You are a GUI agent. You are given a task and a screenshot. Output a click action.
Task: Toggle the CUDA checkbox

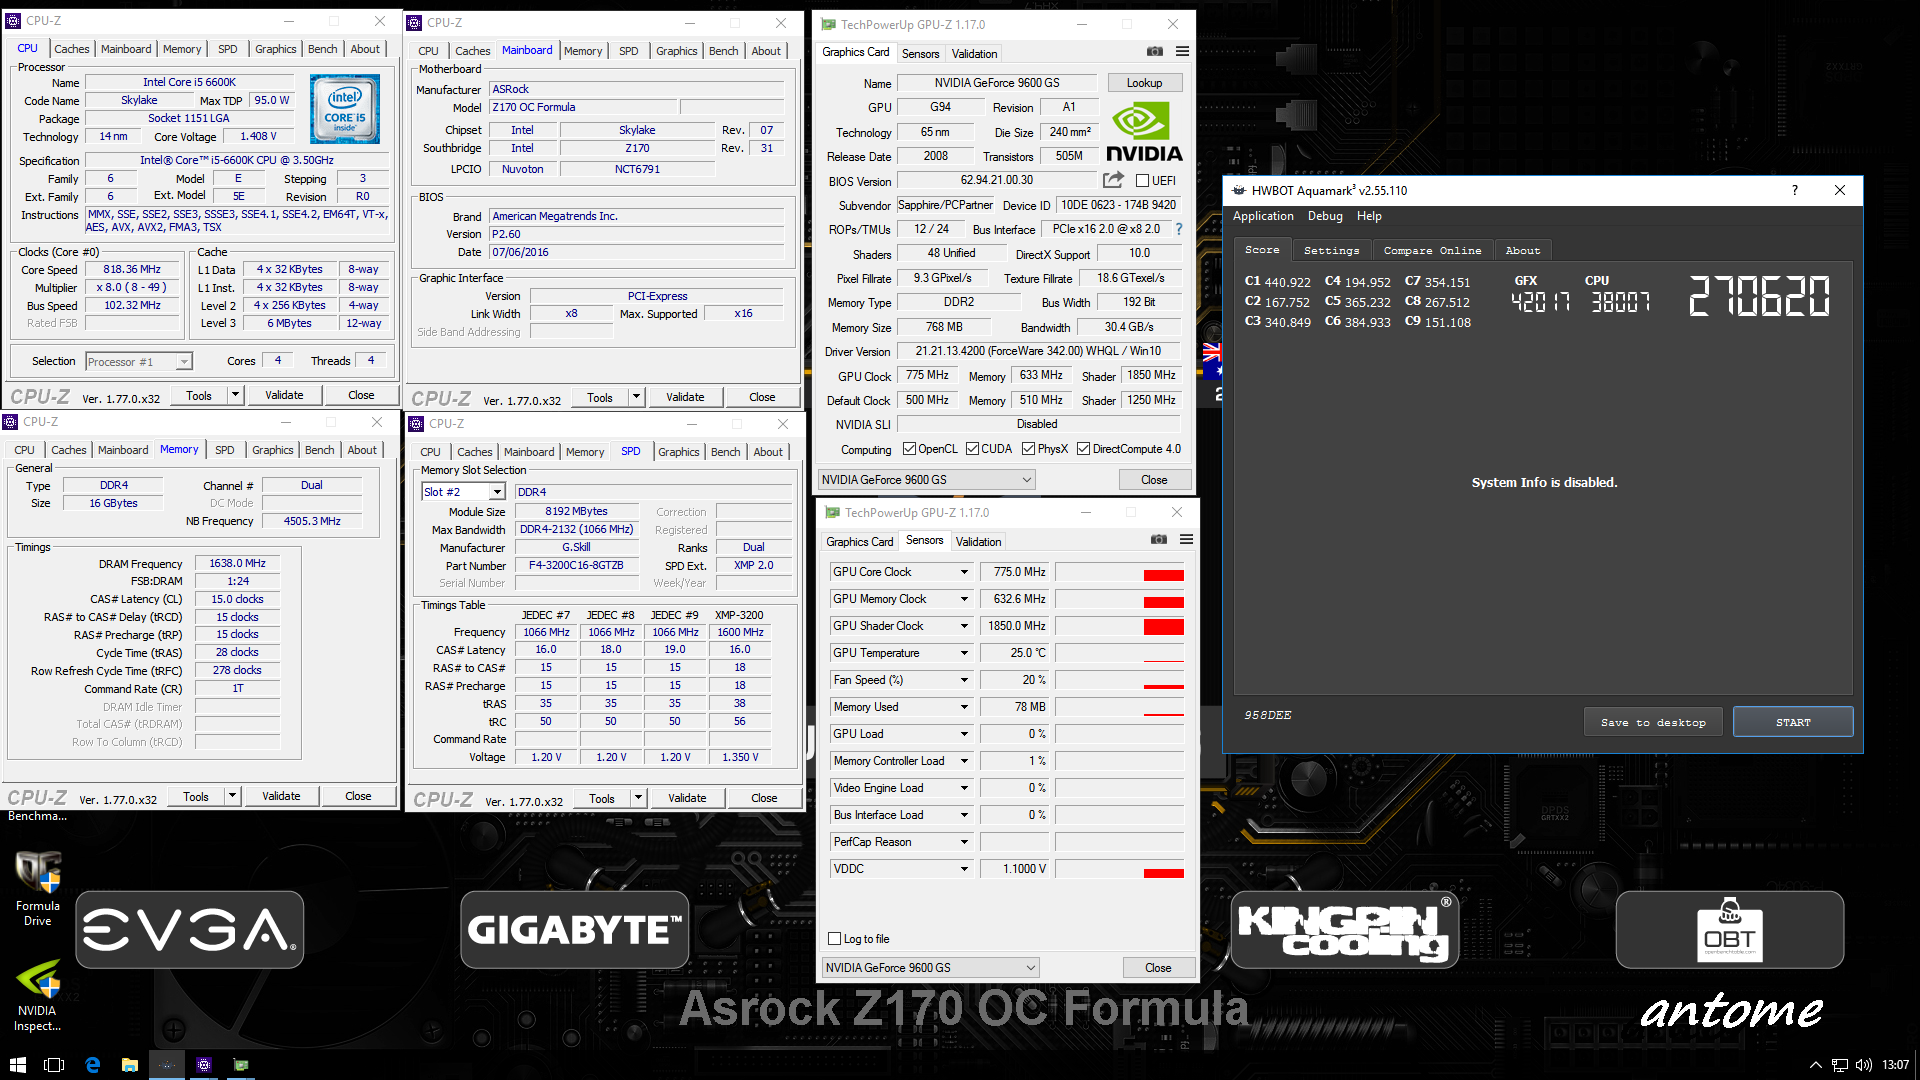[972, 449]
